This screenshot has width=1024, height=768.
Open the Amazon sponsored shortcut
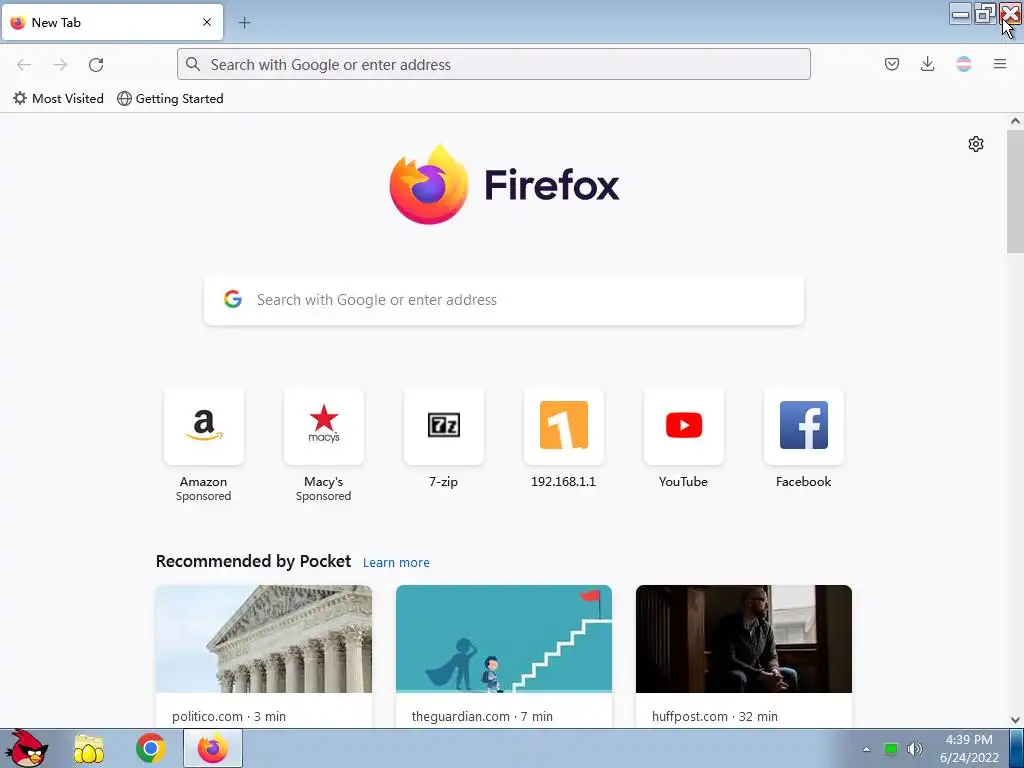(x=204, y=445)
